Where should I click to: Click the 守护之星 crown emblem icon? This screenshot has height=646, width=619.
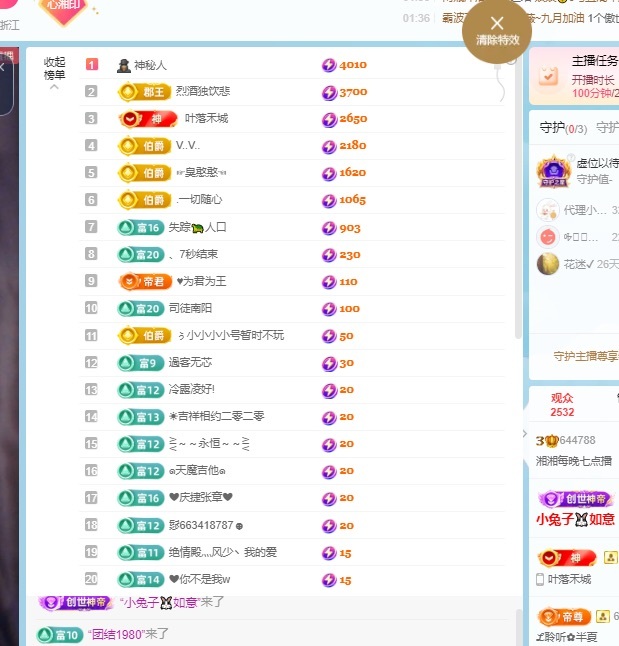553,171
